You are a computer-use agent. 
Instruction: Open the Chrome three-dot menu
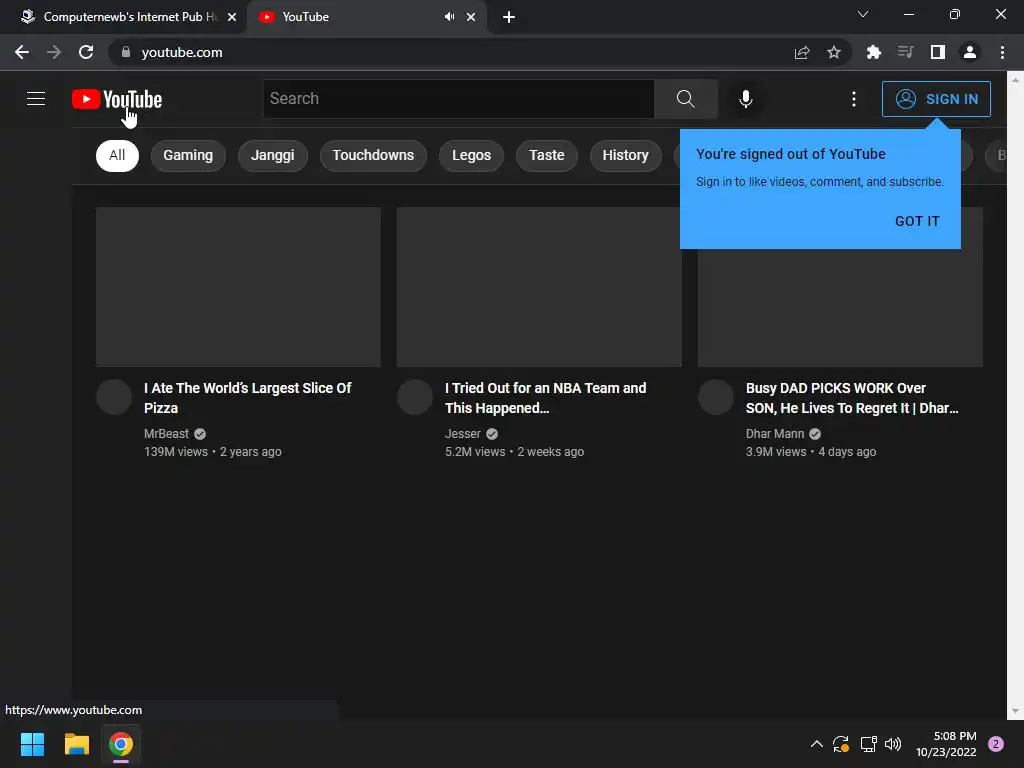coord(1002,52)
